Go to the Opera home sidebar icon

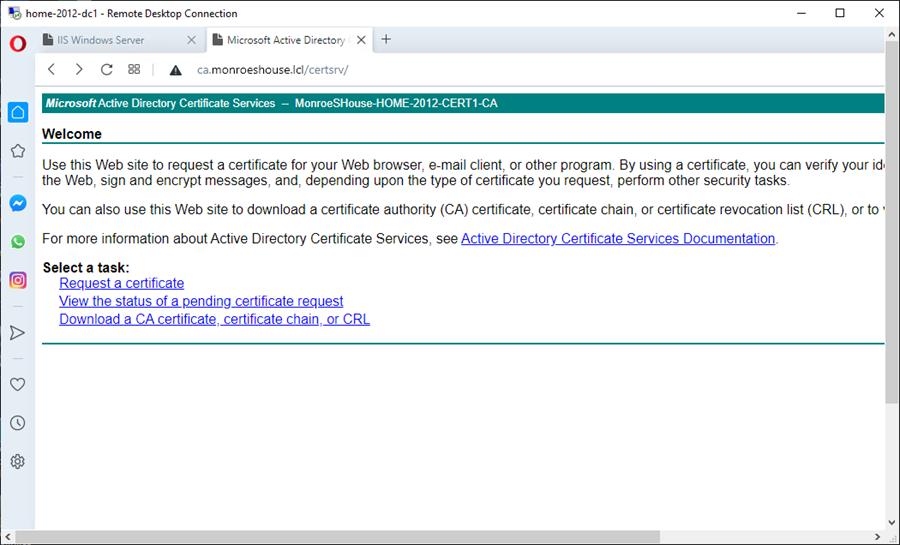coord(18,112)
